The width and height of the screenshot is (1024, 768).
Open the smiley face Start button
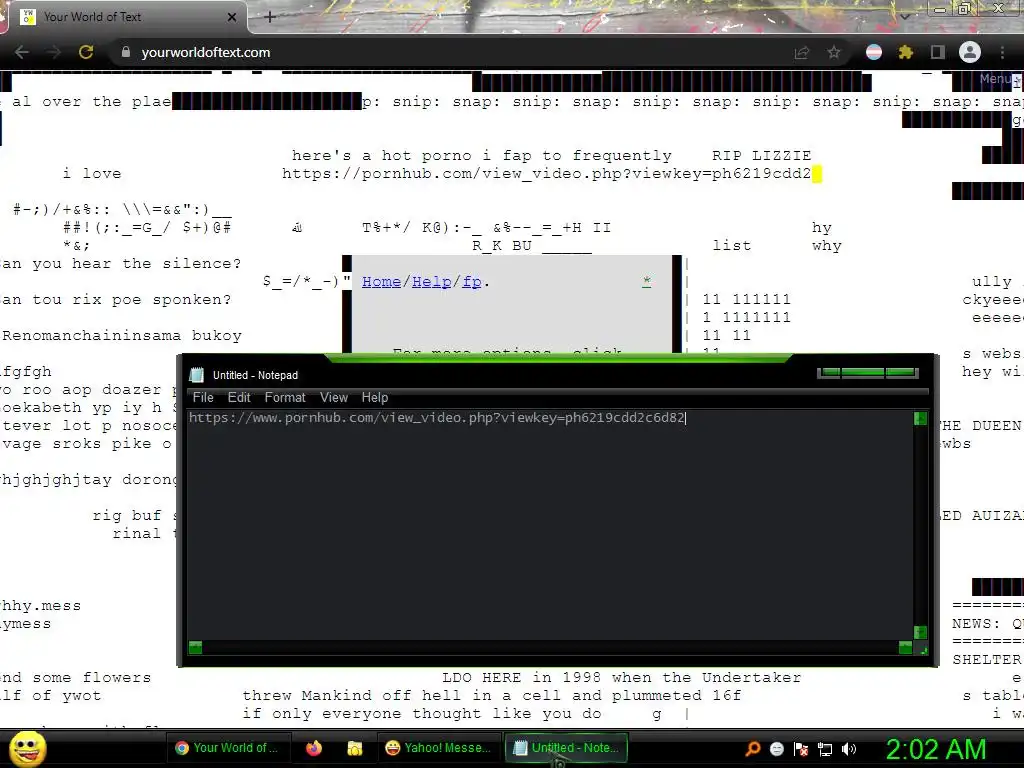click(x=27, y=748)
